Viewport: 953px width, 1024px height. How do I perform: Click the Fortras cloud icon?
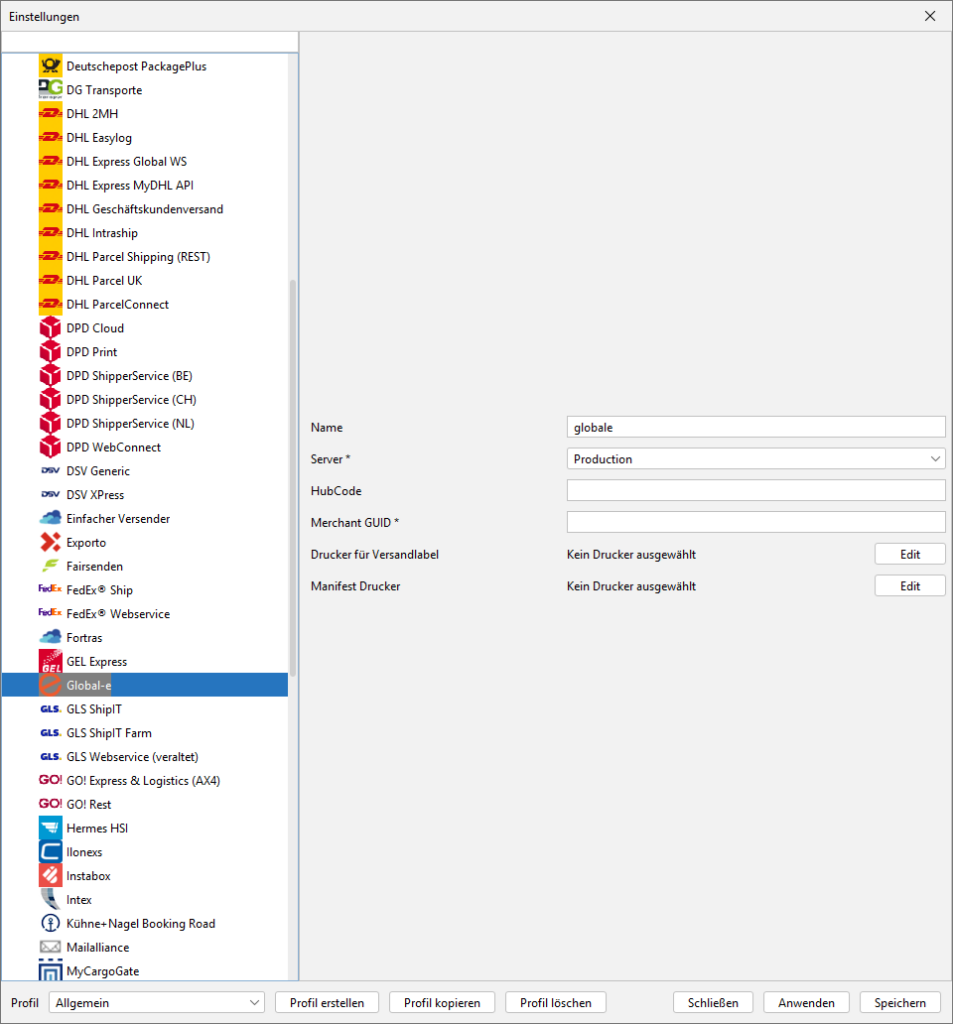(x=50, y=637)
